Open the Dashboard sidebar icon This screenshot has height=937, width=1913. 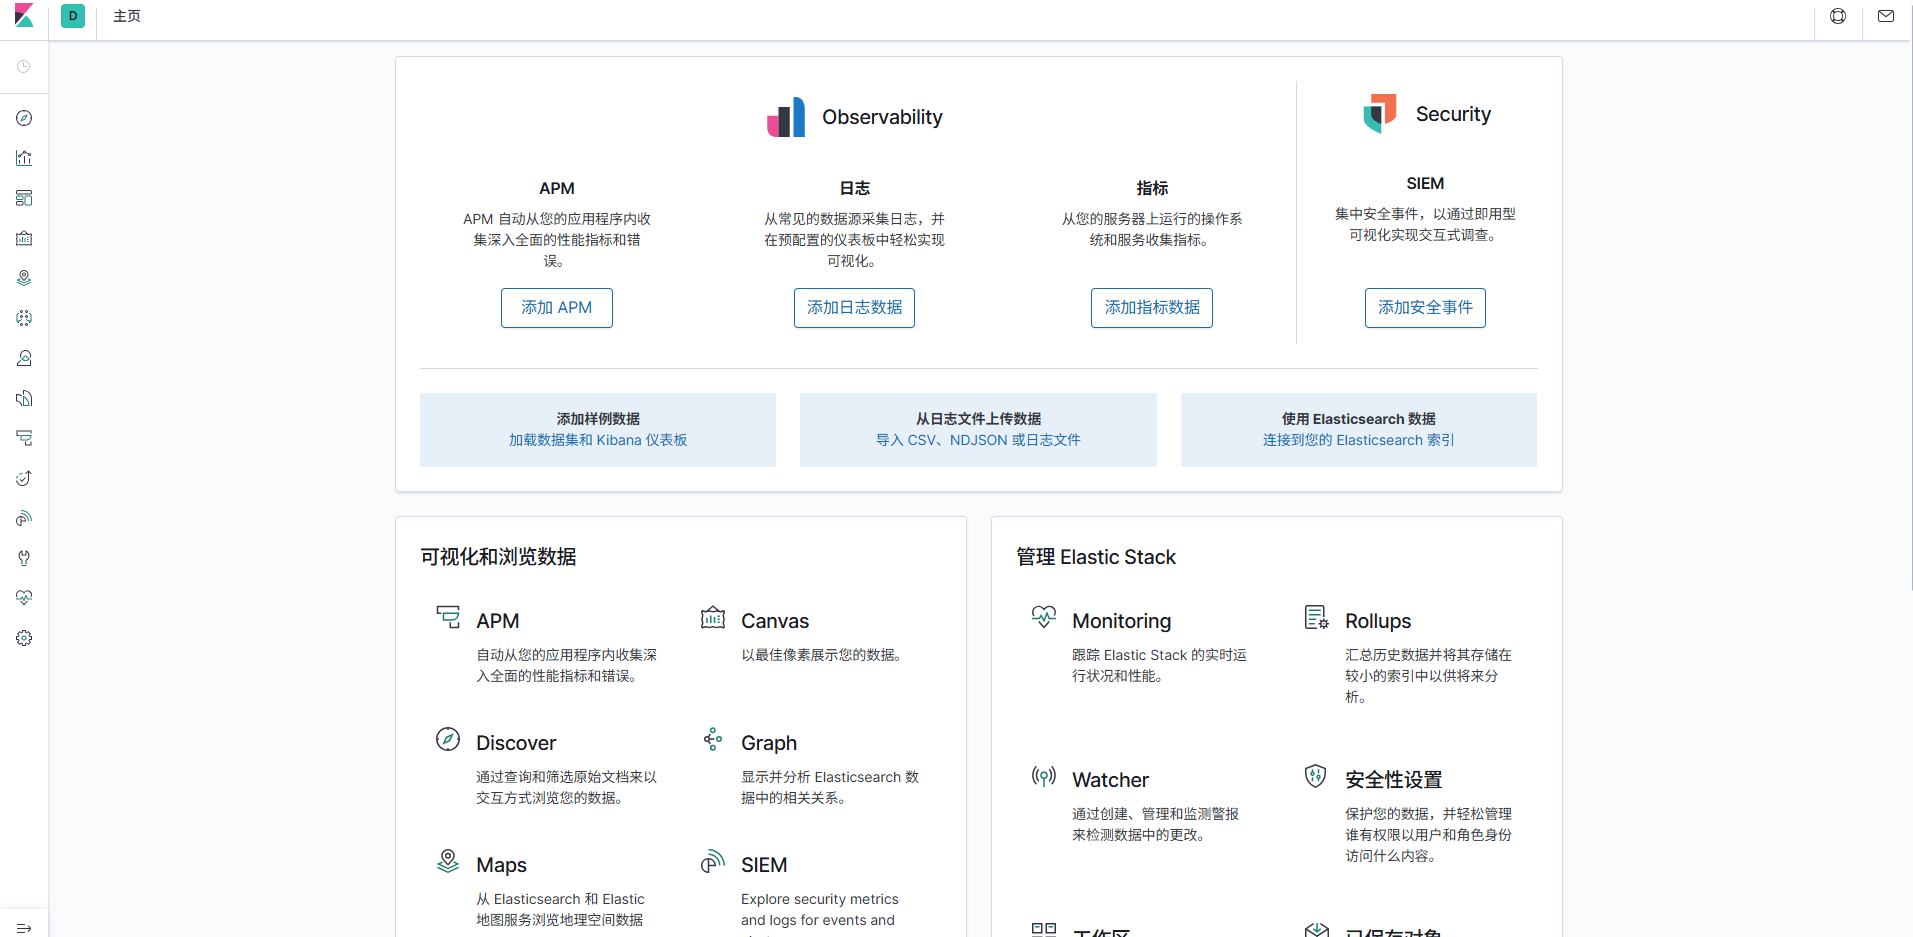[x=24, y=198]
